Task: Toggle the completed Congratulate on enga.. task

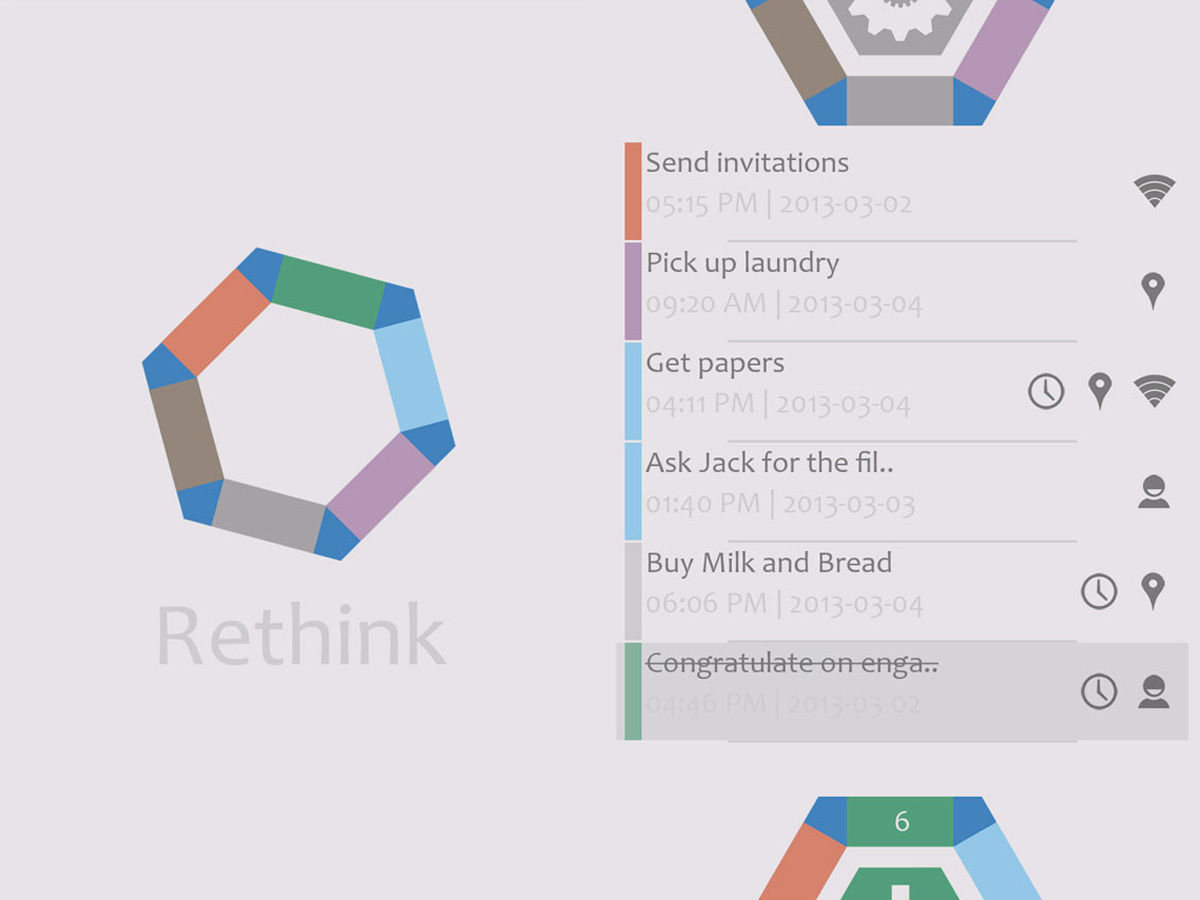Action: point(902,691)
